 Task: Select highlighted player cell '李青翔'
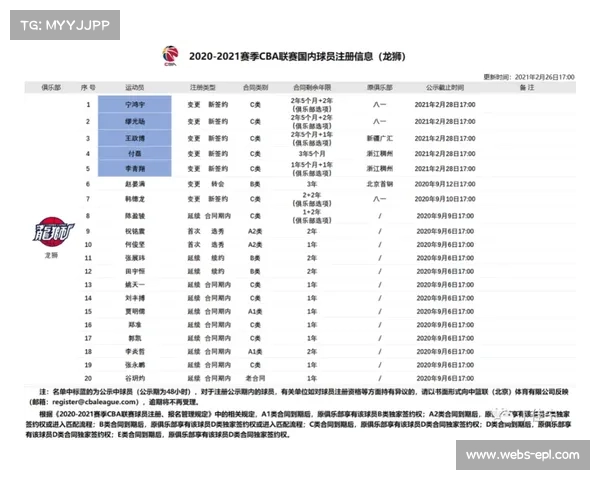(135, 169)
